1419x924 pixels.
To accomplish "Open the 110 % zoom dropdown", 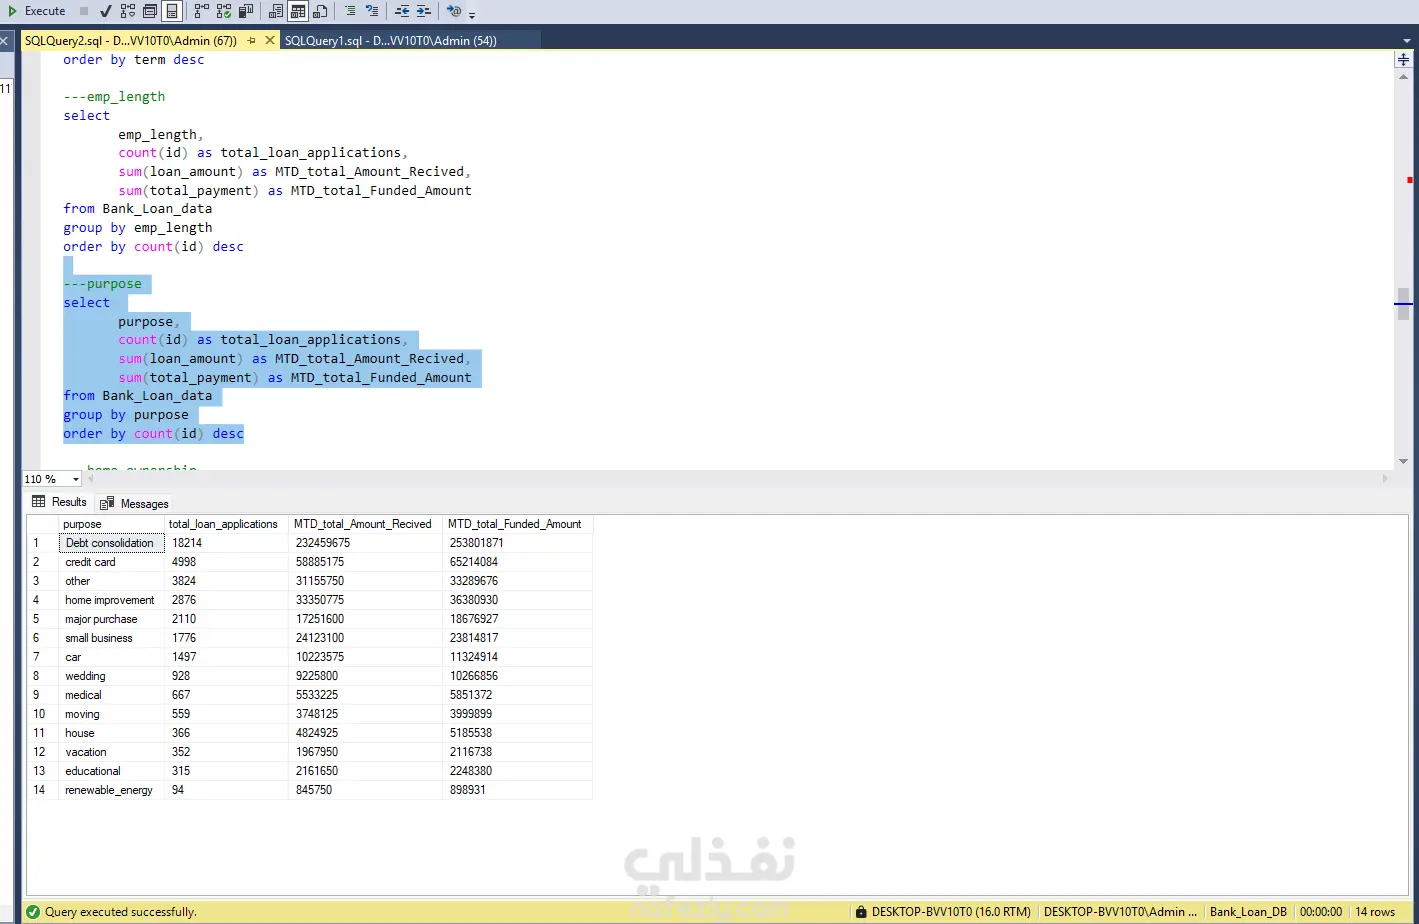I will tap(75, 479).
